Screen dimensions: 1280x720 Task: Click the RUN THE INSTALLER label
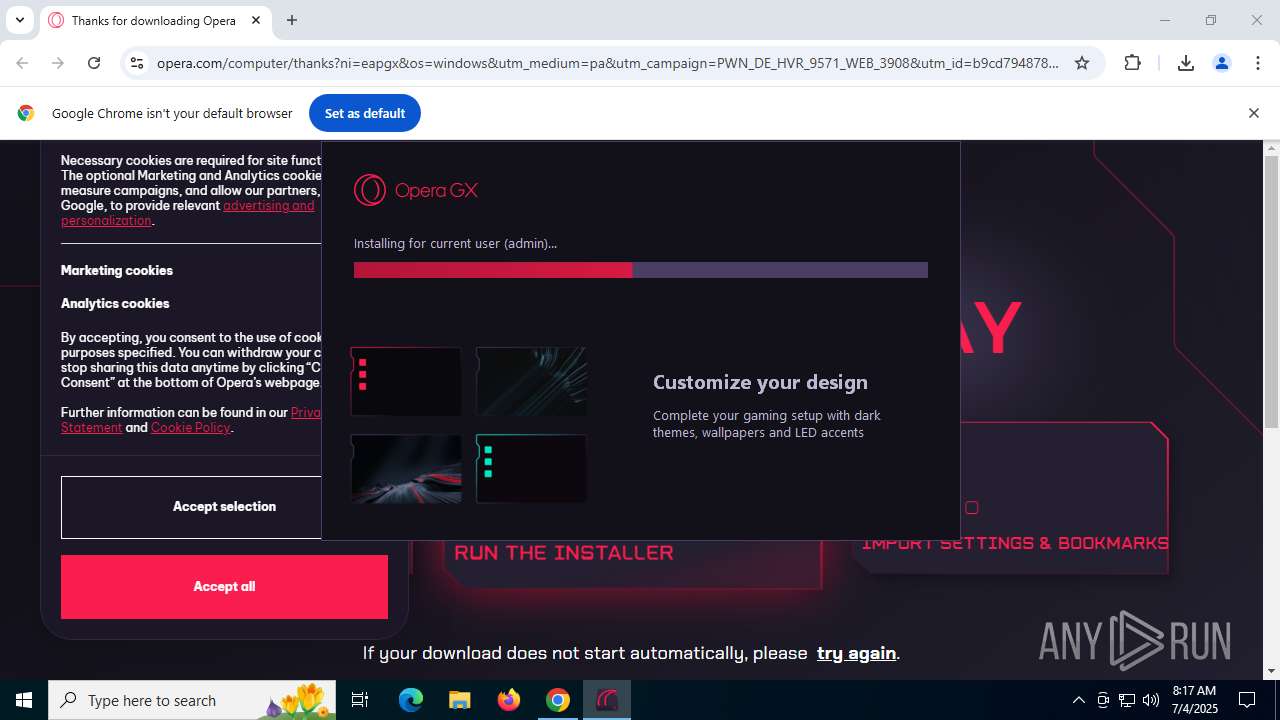pos(564,552)
